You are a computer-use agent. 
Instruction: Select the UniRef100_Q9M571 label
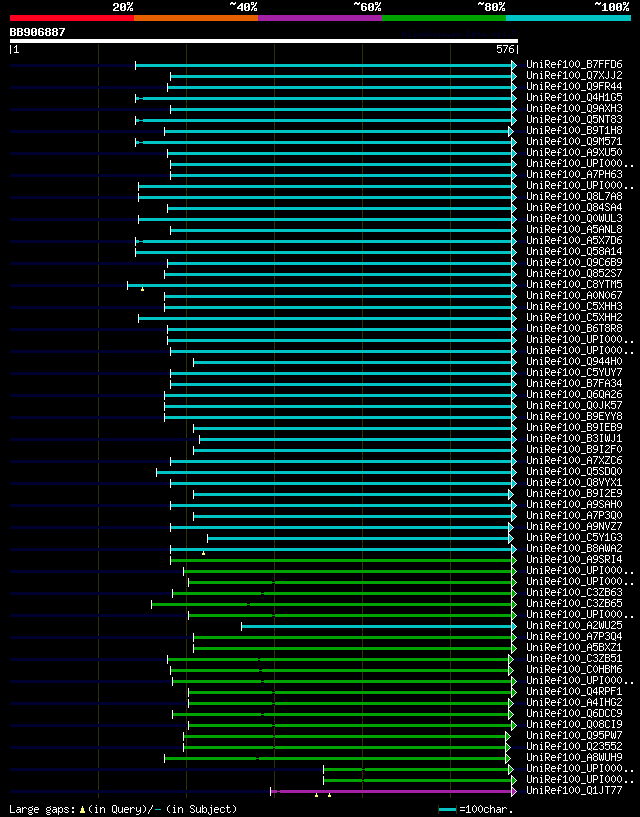574,142
